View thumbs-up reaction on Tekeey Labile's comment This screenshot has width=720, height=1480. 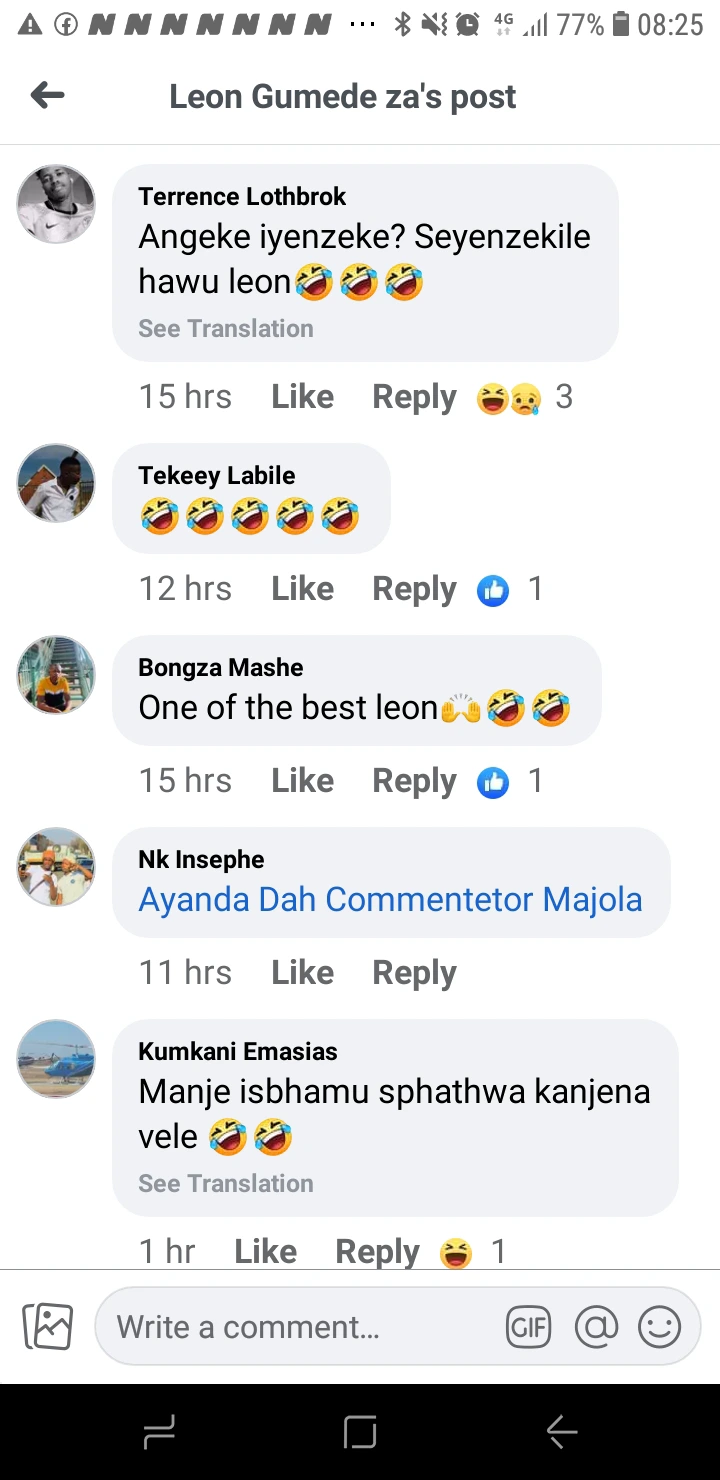tap(493, 590)
